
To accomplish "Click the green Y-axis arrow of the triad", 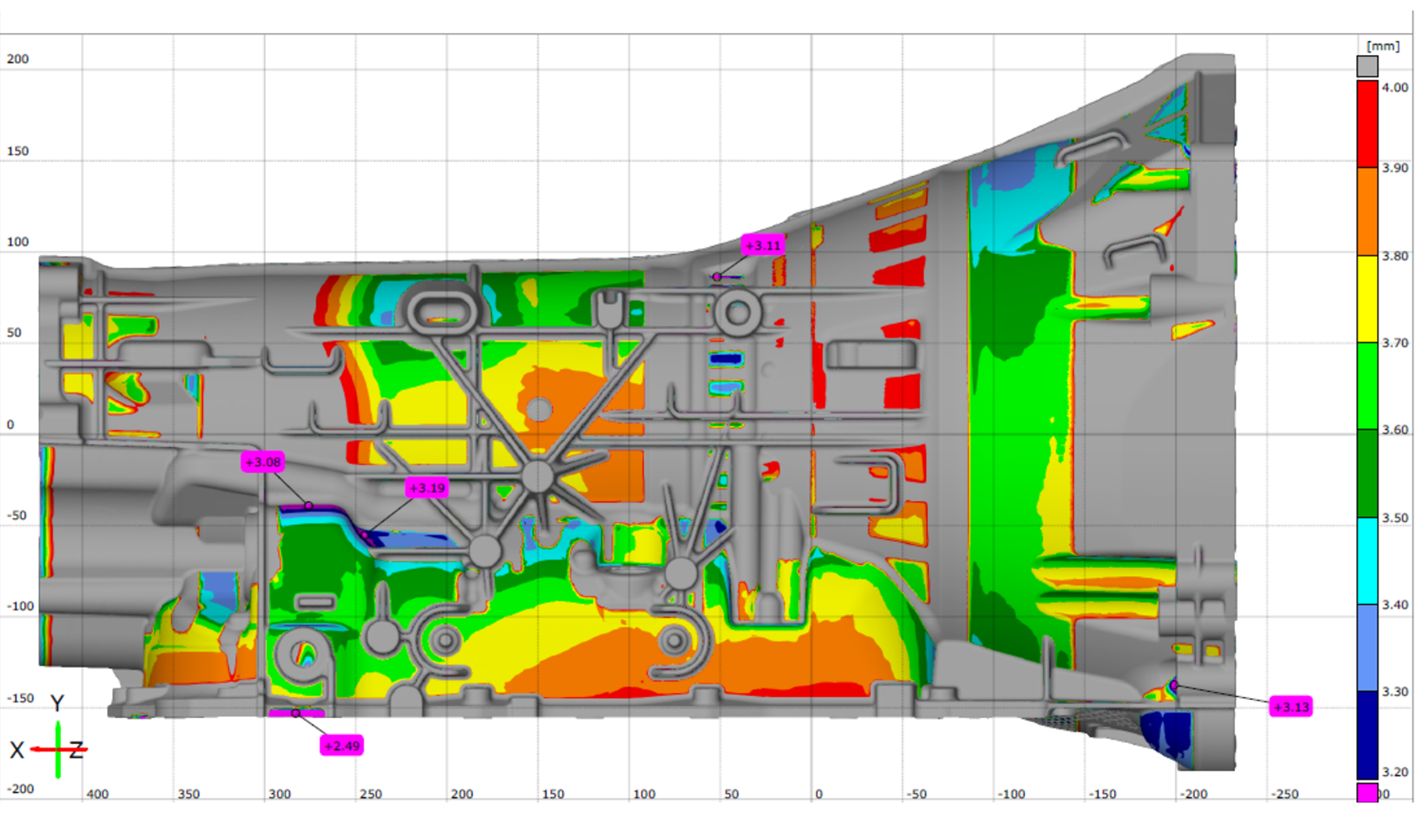I will [x=58, y=748].
